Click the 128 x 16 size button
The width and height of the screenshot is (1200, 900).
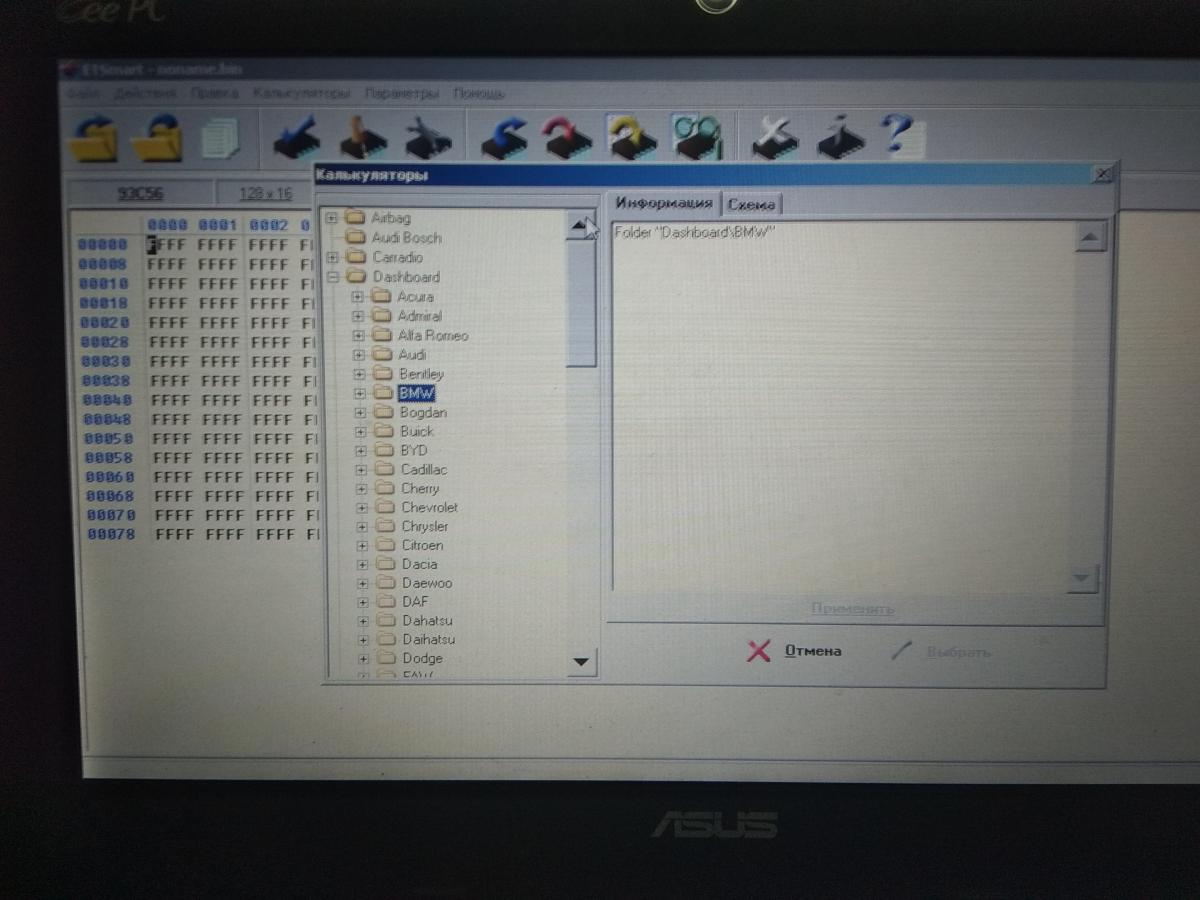pos(265,193)
